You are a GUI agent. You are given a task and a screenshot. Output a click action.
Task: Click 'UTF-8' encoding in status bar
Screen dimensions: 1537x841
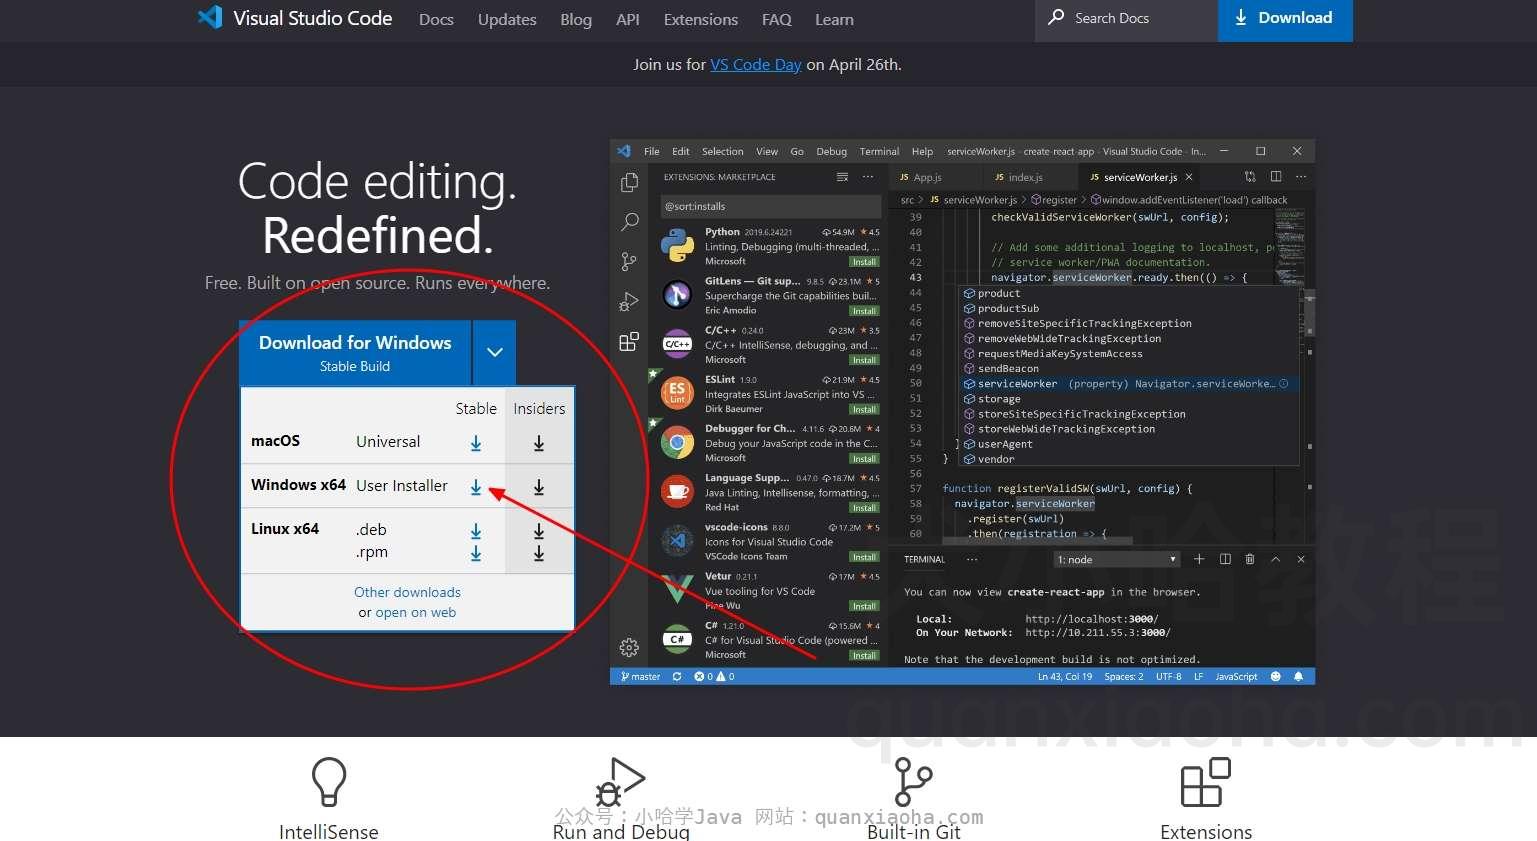coord(1169,677)
